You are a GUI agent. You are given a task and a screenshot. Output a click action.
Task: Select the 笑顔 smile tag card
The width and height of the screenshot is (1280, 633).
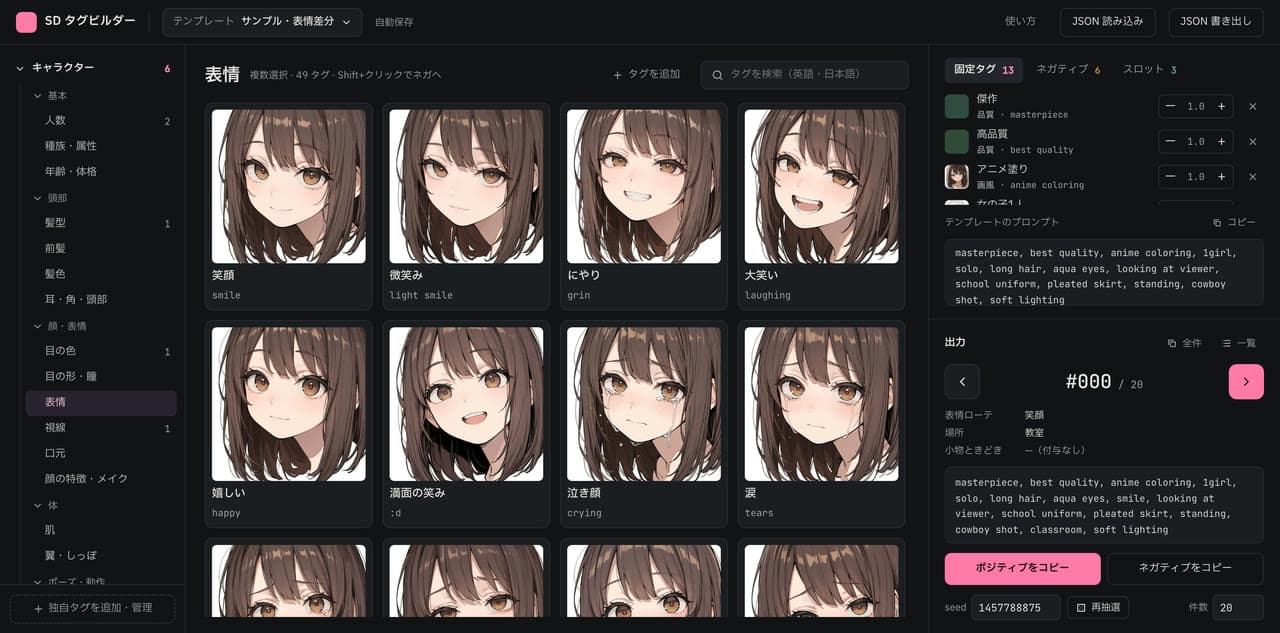click(289, 206)
